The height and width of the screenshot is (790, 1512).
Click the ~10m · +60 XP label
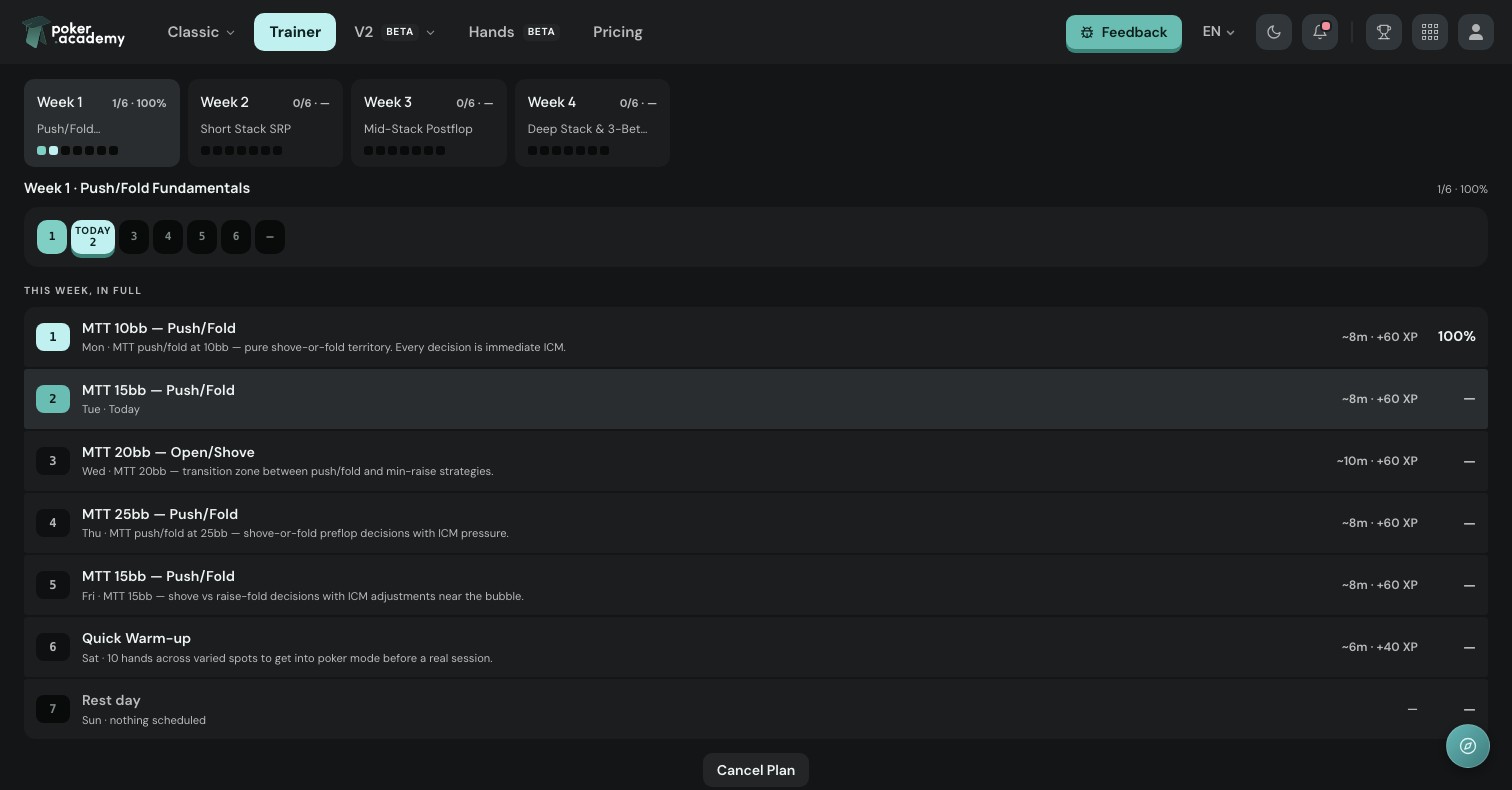pyautogui.click(x=1377, y=461)
